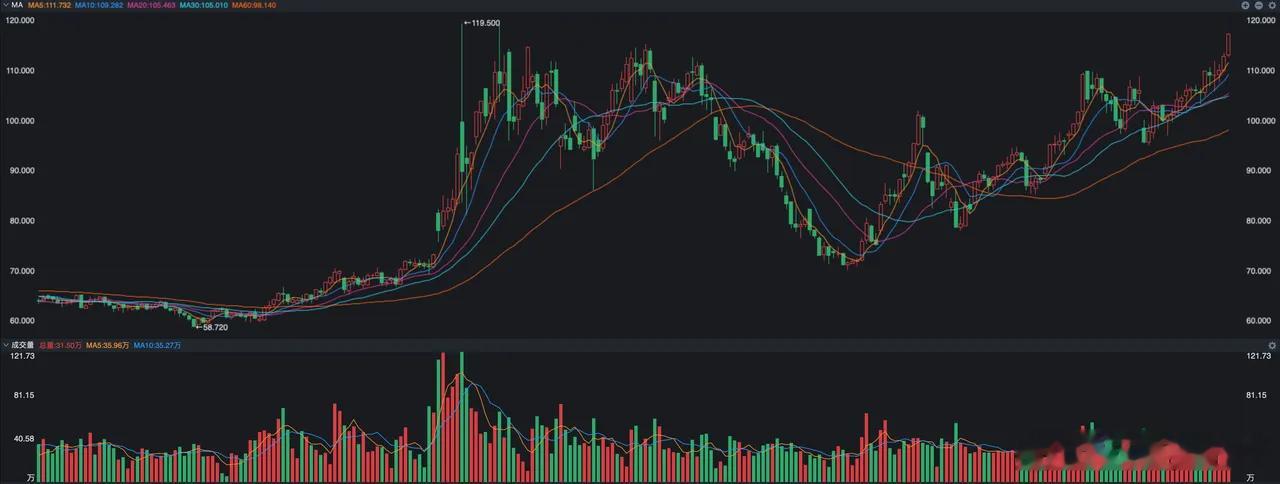Click the MA20:105.463 legend value
The image size is (1280, 484).
click(152, 5)
